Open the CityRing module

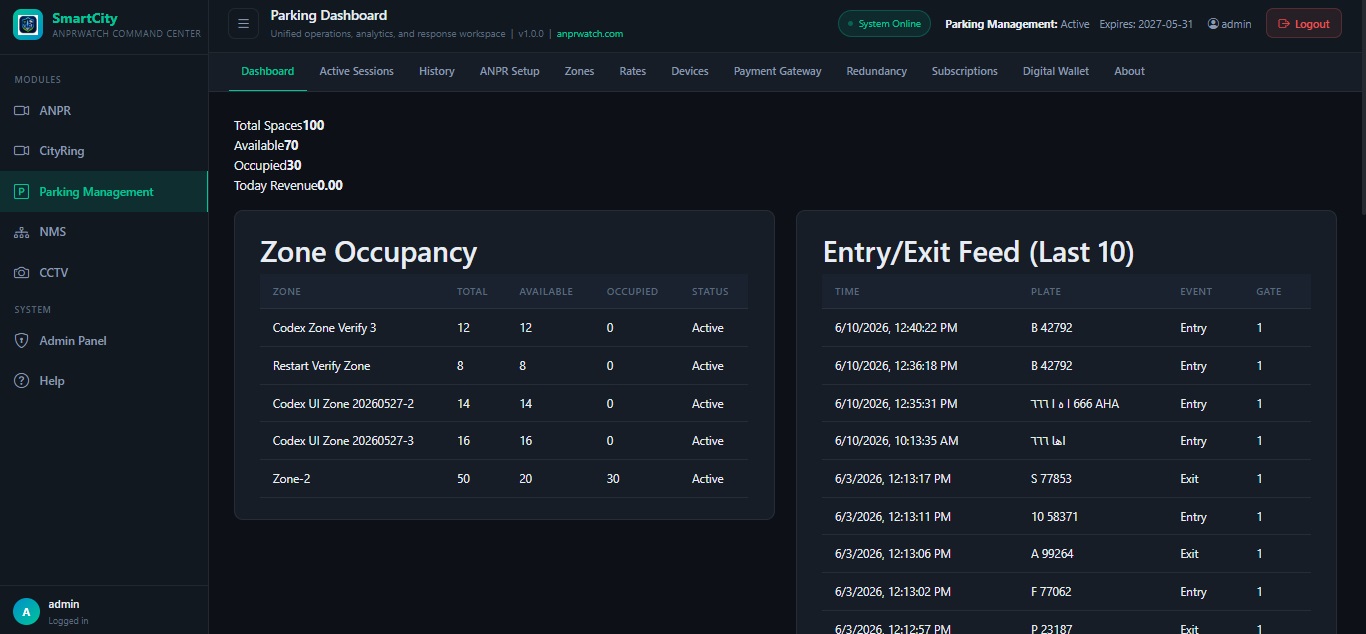point(104,151)
